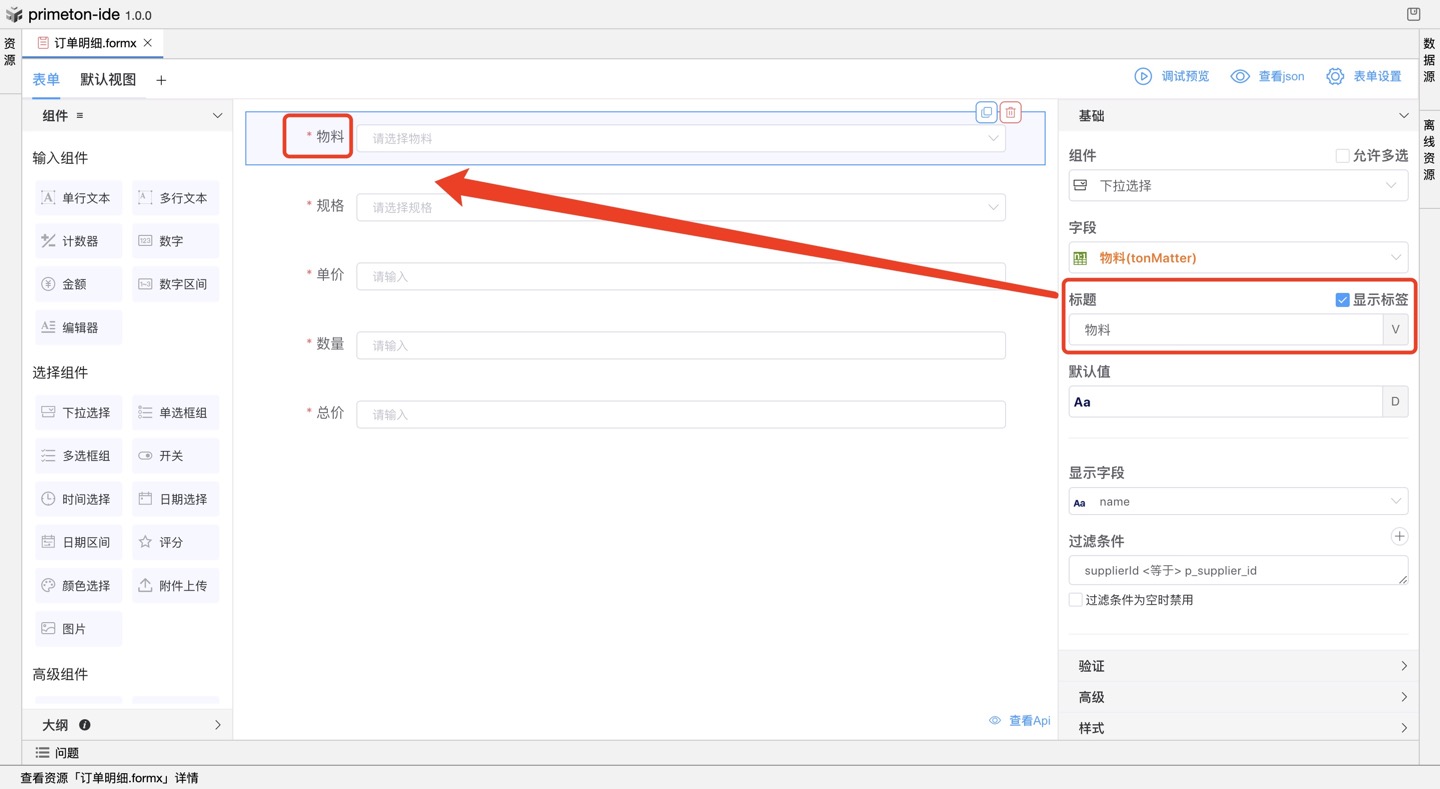Image resolution: width=1440 pixels, height=789 pixels.
Task: Switch to the 默认视图 tab
Action: point(108,80)
